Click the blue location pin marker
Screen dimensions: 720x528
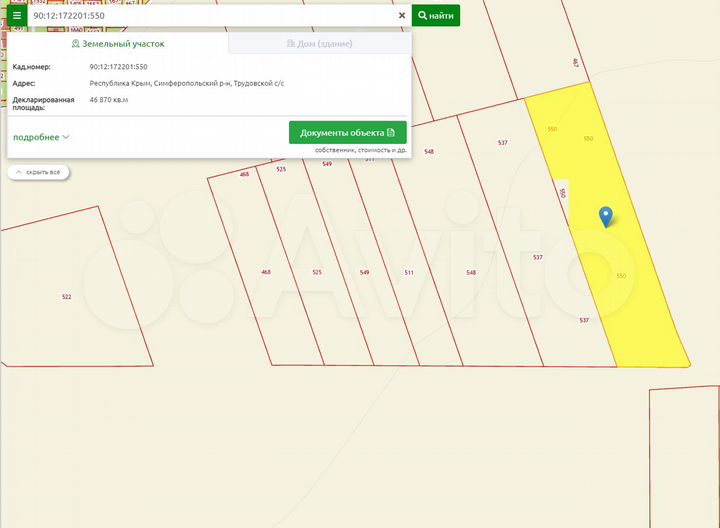click(605, 216)
